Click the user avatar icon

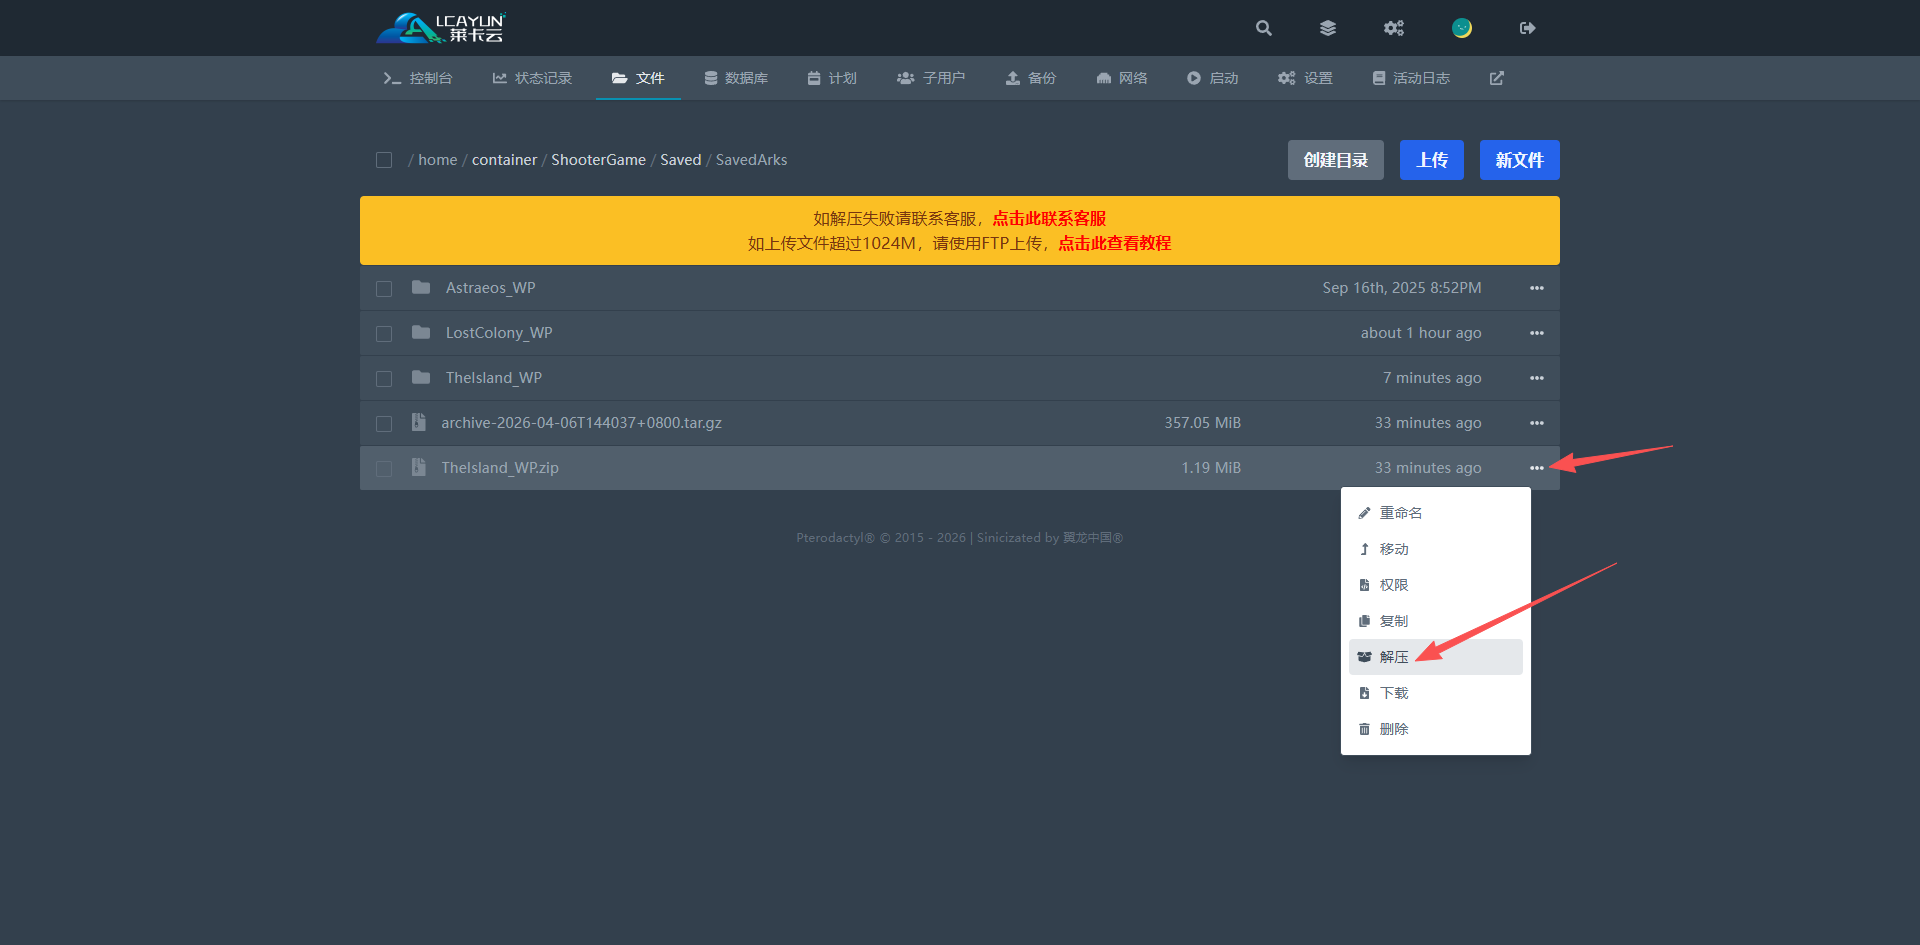[1462, 28]
